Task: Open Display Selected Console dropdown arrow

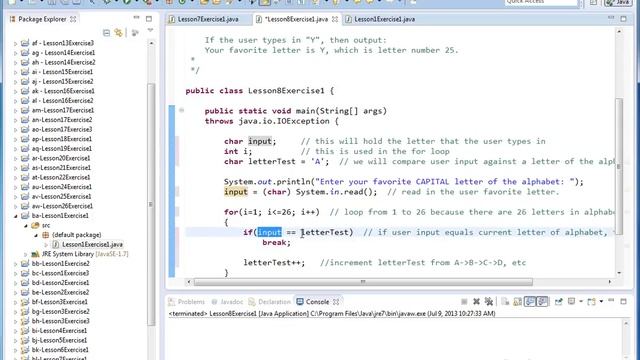Action: click(x=580, y=302)
